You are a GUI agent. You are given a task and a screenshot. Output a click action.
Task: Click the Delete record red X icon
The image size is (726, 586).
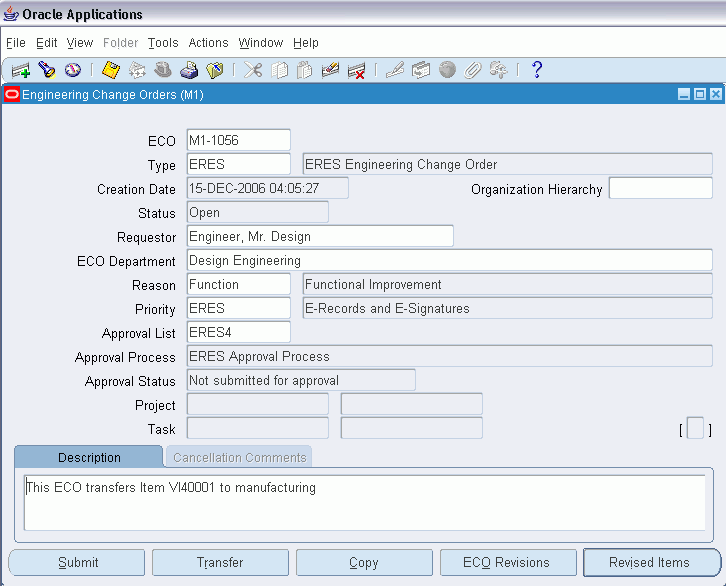tap(357, 70)
